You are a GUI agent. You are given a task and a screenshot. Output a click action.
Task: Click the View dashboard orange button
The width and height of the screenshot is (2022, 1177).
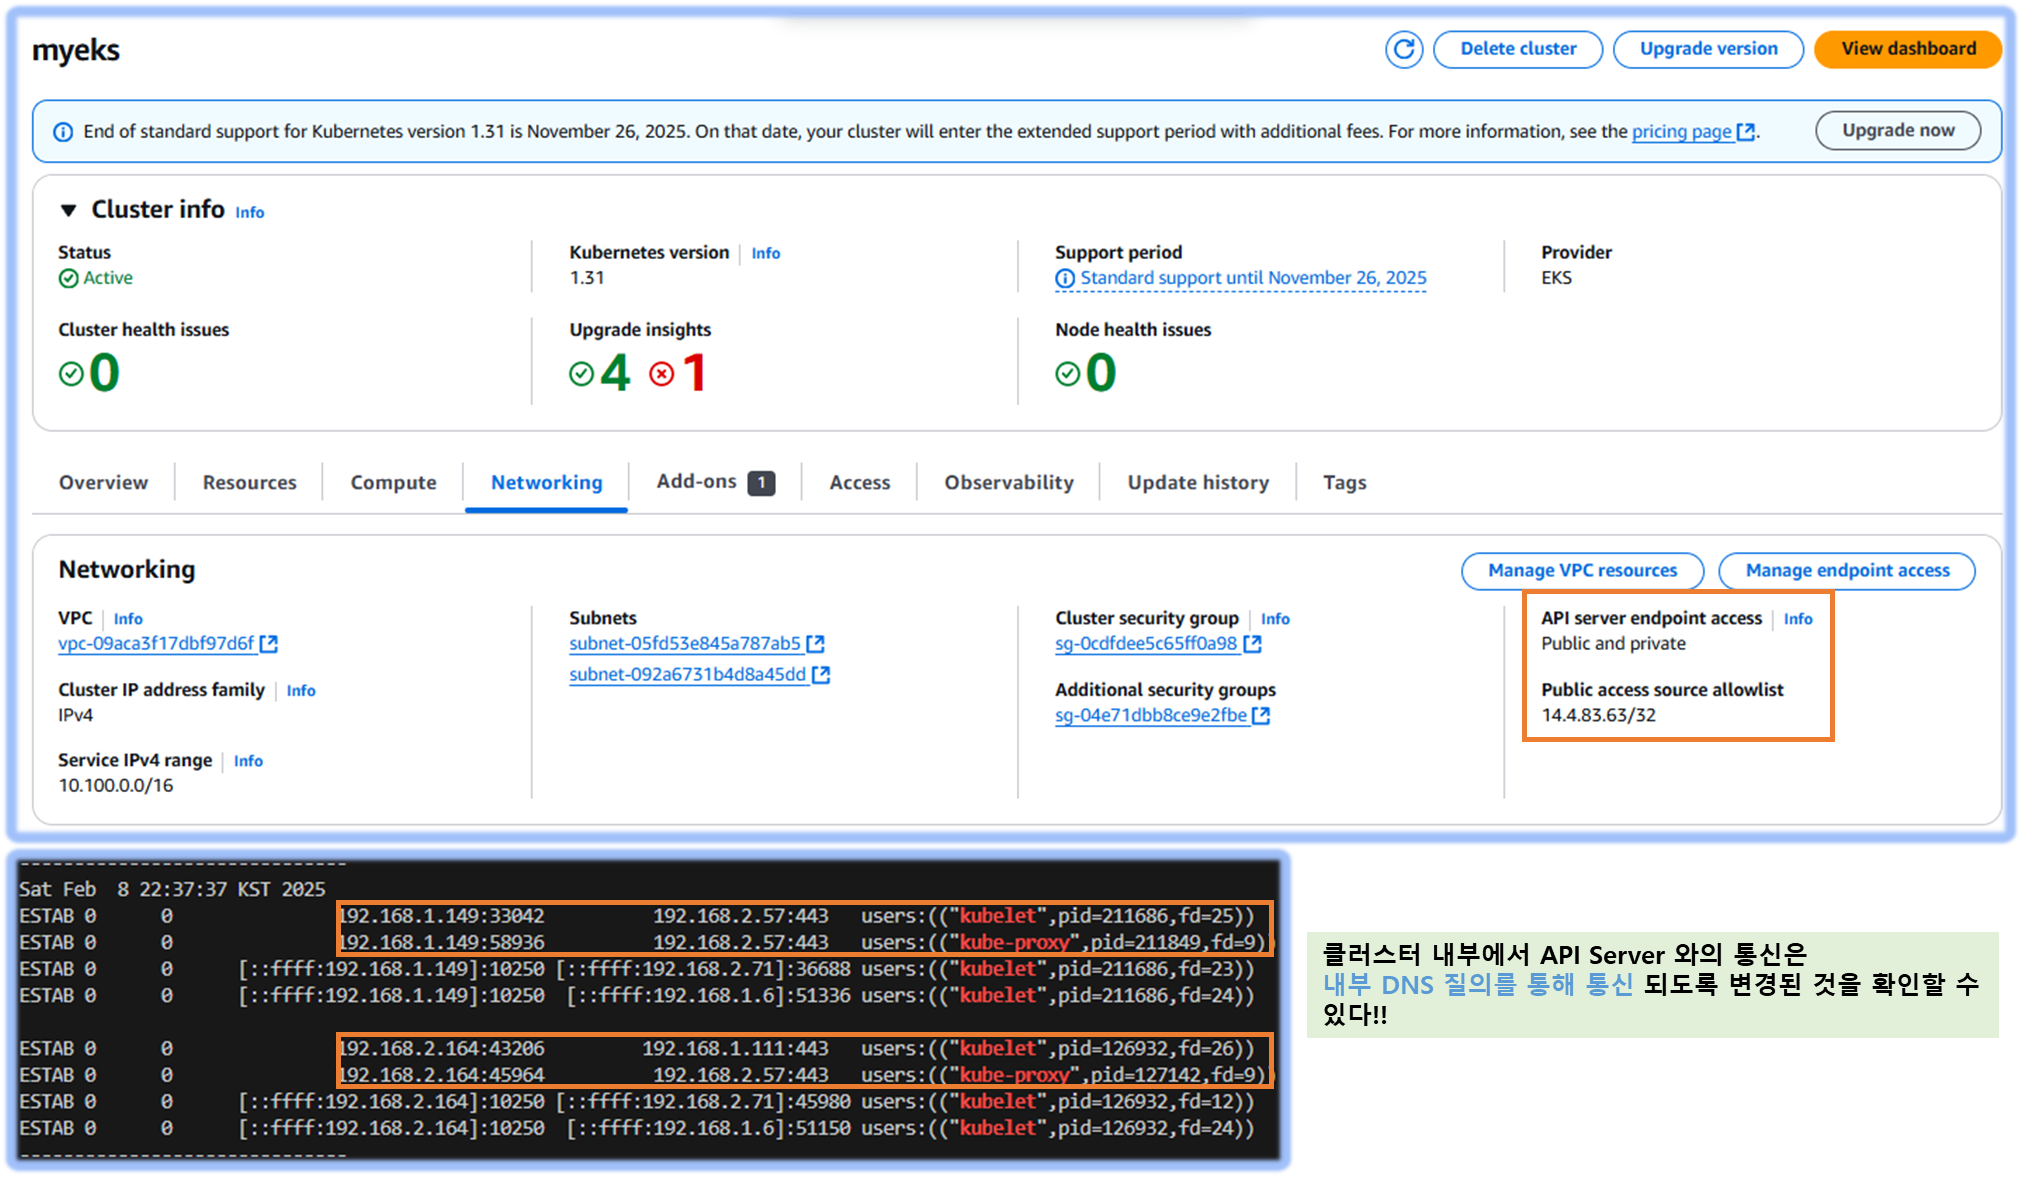1907,49
